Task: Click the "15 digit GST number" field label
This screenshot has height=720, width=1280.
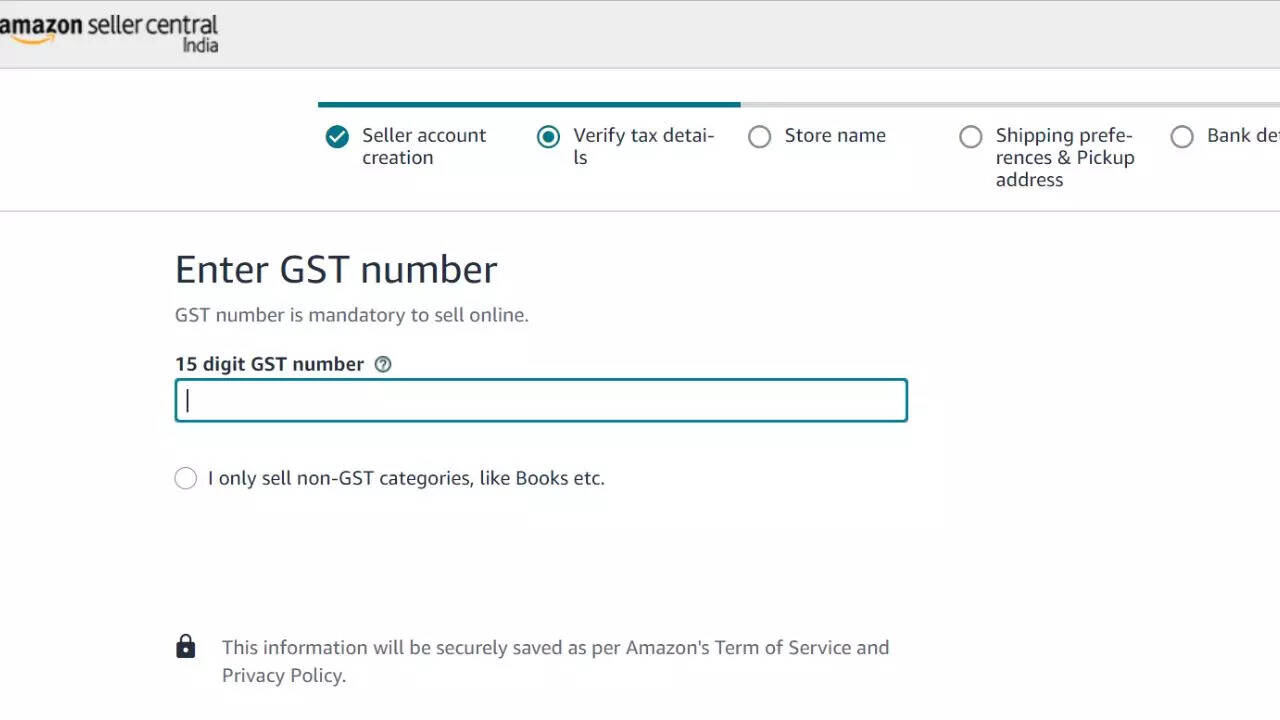Action: (x=269, y=364)
